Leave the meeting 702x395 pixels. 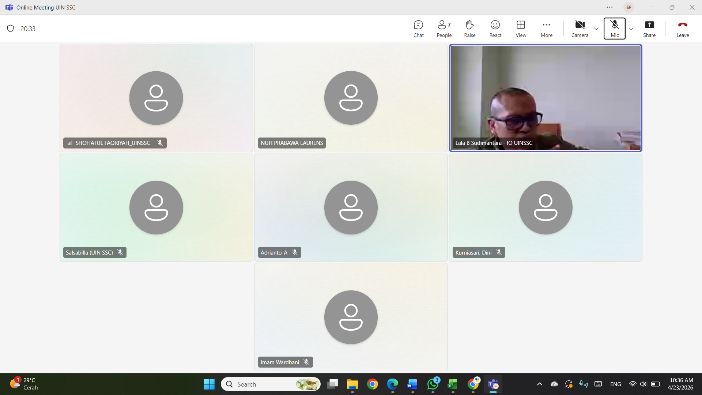click(682, 28)
